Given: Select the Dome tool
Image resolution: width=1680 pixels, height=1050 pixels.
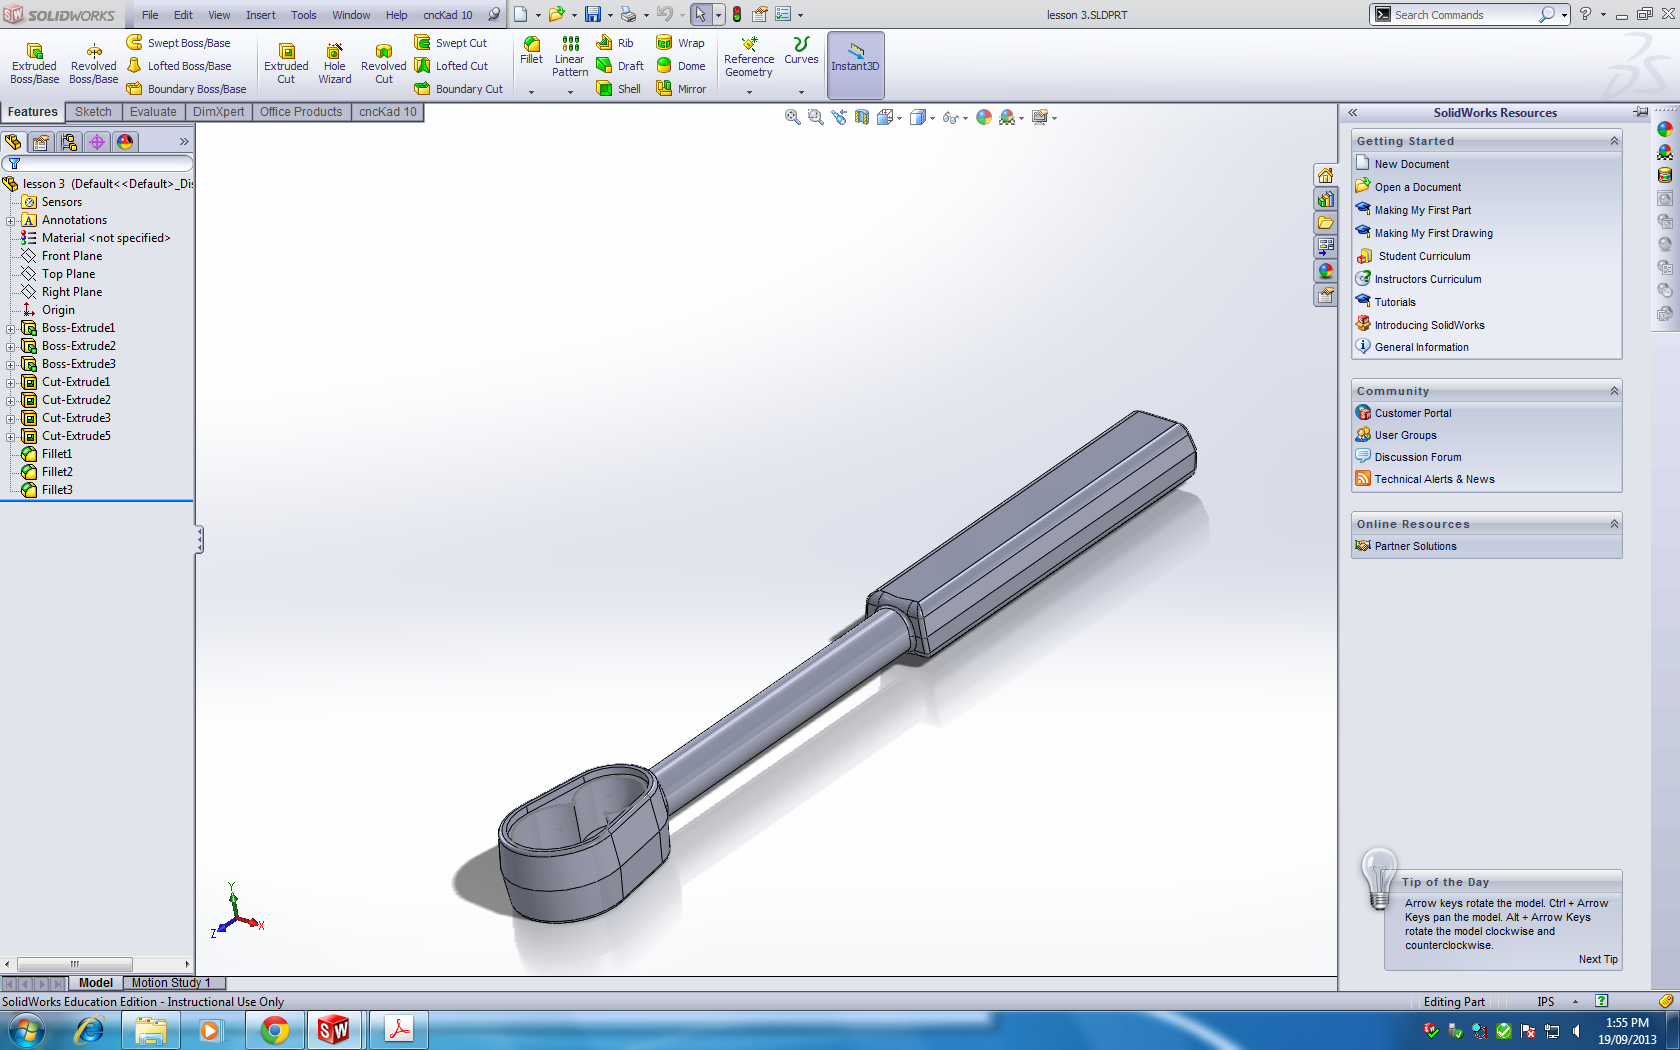Looking at the screenshot, I should point(680,65).
